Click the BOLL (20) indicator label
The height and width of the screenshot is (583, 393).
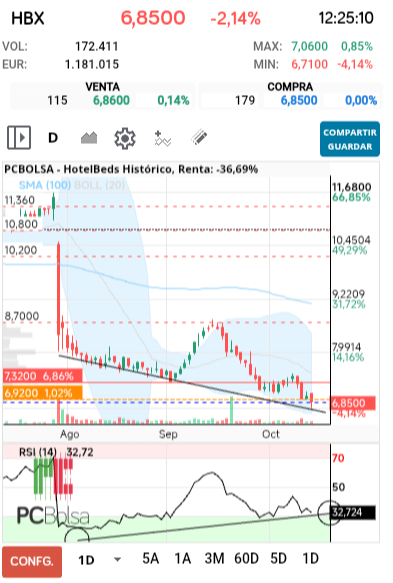coord(99,185)
